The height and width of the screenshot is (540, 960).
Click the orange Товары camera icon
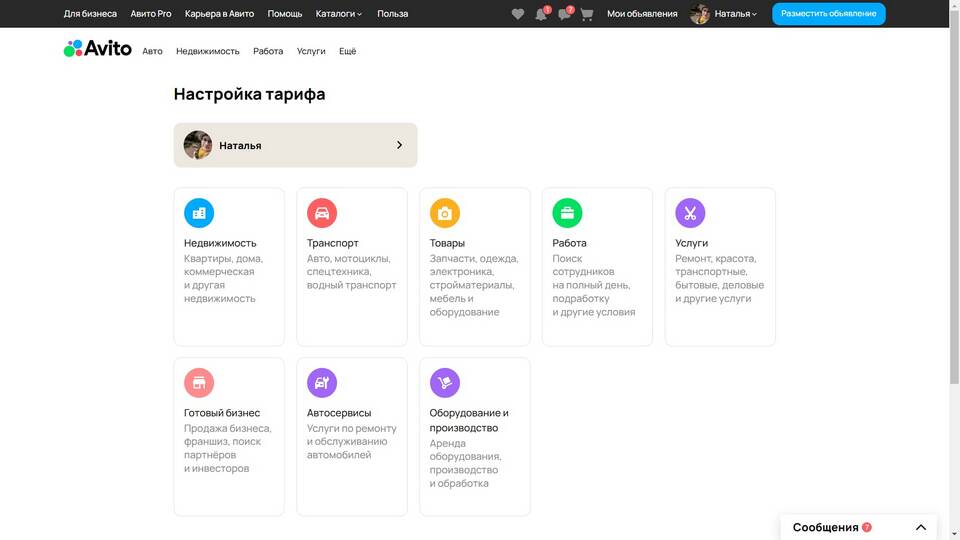(x=445, y=213)
